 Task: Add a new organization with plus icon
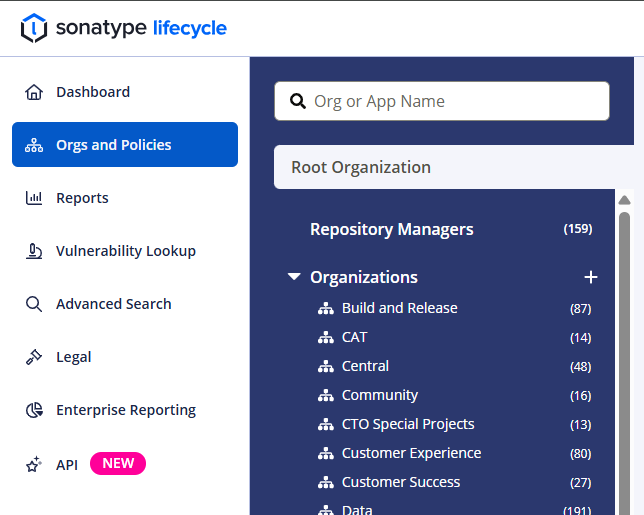point(591,277)
